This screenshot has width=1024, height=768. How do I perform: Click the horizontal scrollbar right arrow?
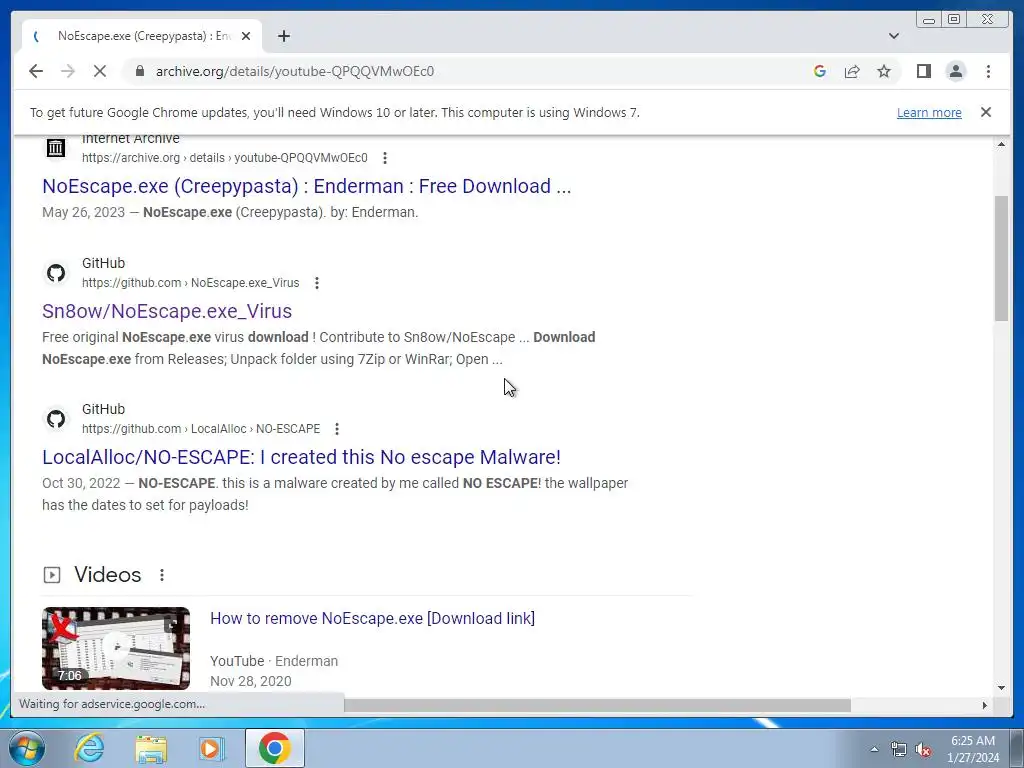pyautogui.click(x=985, y=705)
